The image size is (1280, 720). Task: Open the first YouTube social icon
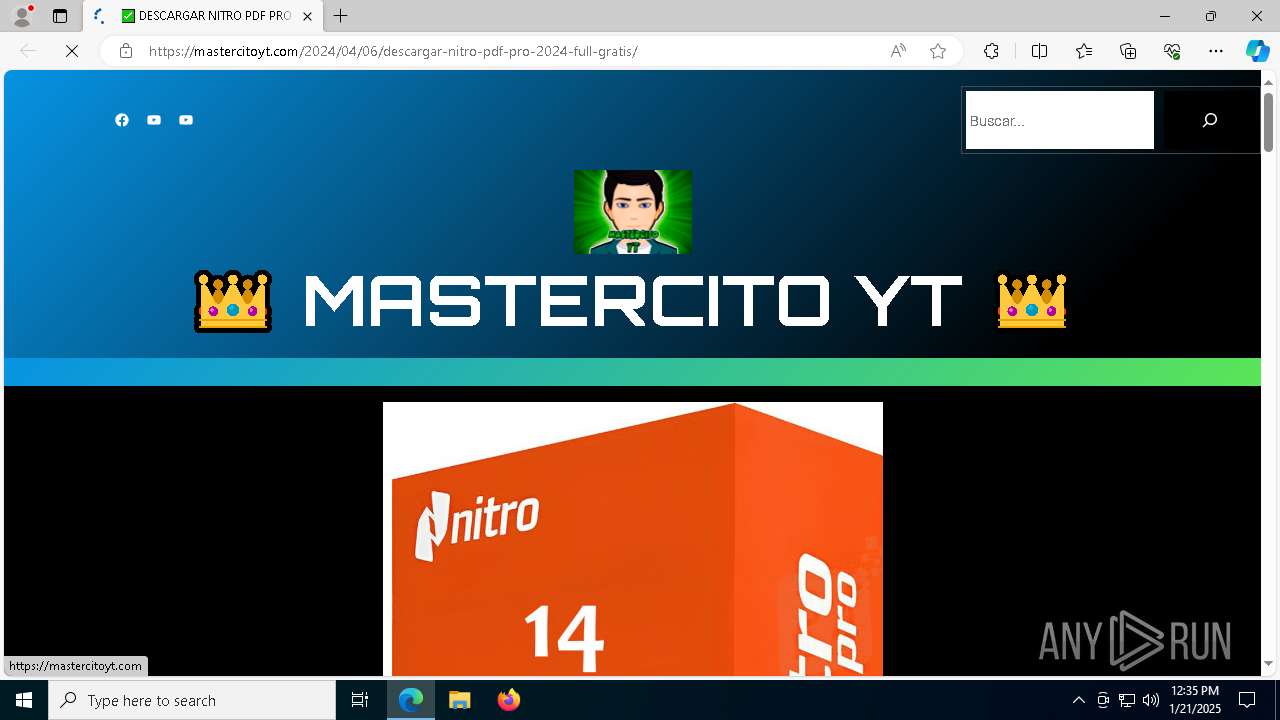coord(154,120)
